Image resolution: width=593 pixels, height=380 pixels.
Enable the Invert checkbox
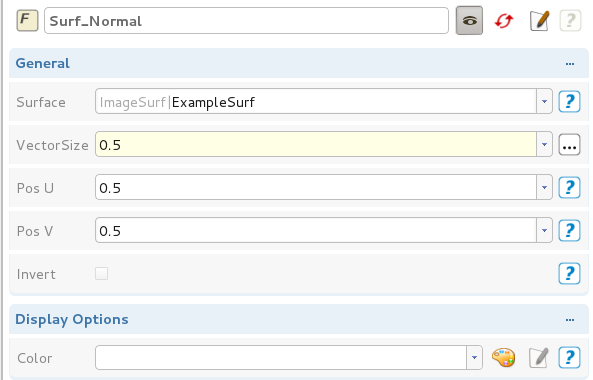(x=101, y=273)
